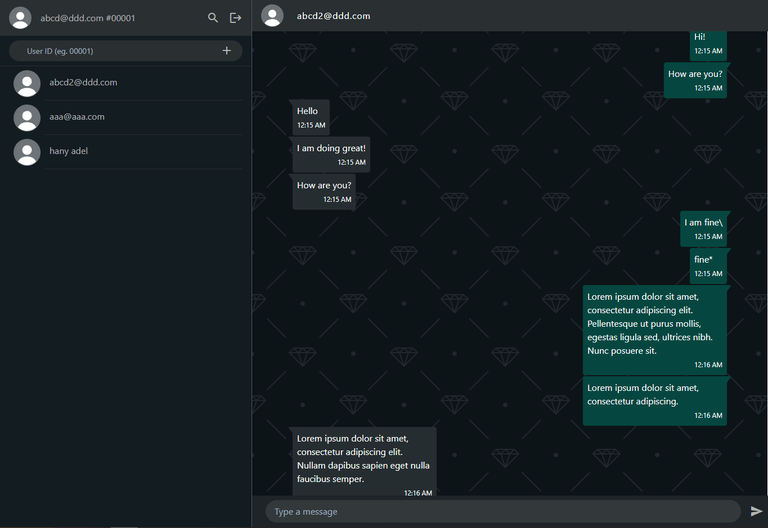Click the logout icon
Image resolution: width=768 pixels, height=528 pixels.
click(x=235, y=18)
